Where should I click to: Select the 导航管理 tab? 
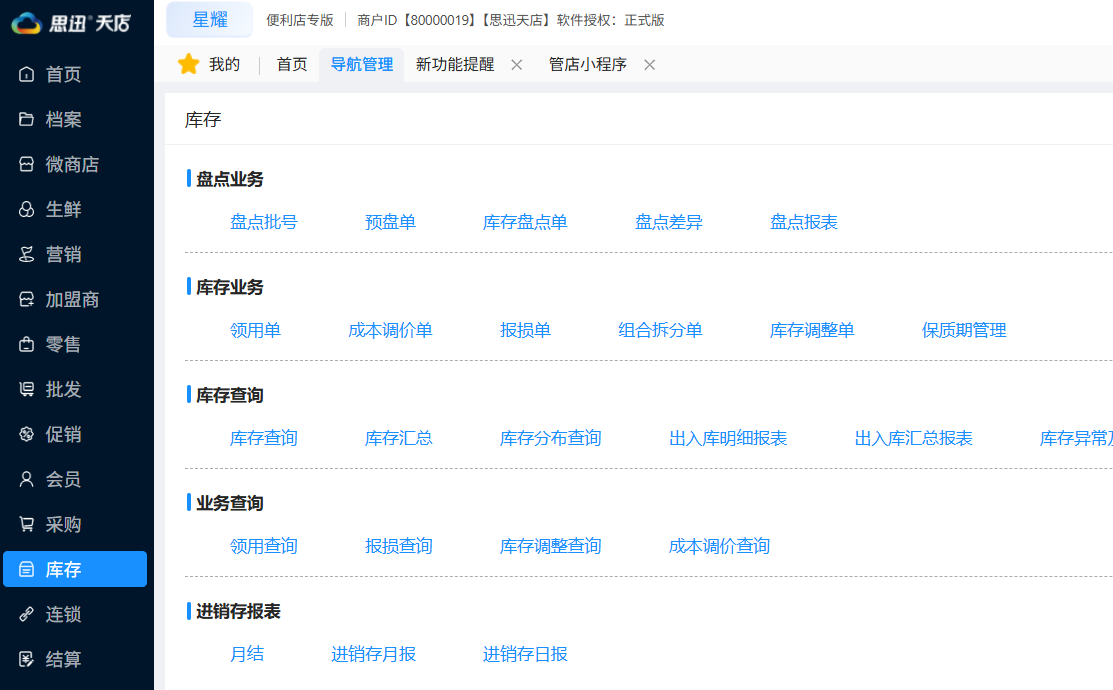click(361, 63)
